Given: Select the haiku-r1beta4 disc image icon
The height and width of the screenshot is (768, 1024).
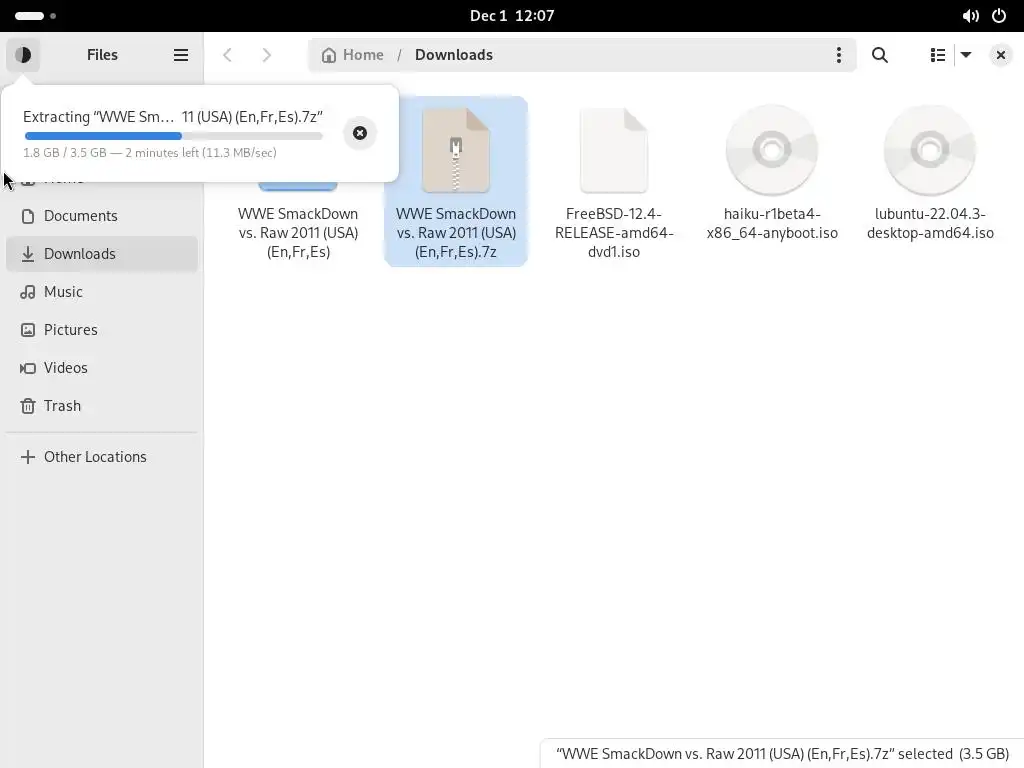Looking at the screenshot, I should (772, 150).
